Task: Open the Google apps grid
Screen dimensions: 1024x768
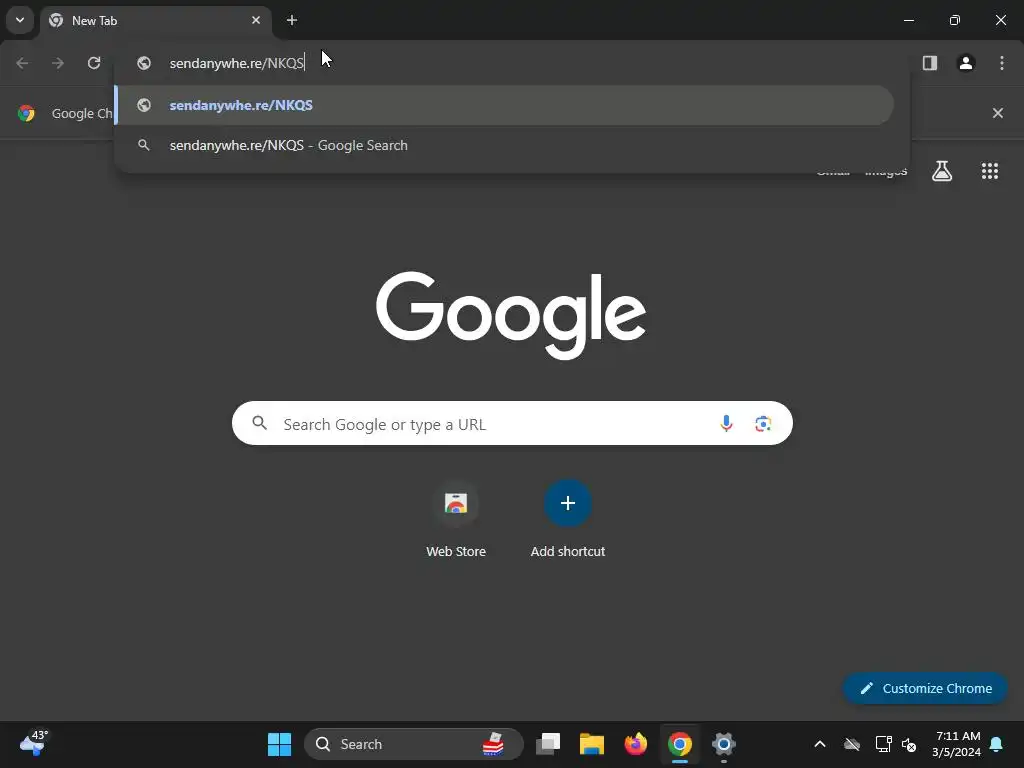Action: click(x=990, y=171)
